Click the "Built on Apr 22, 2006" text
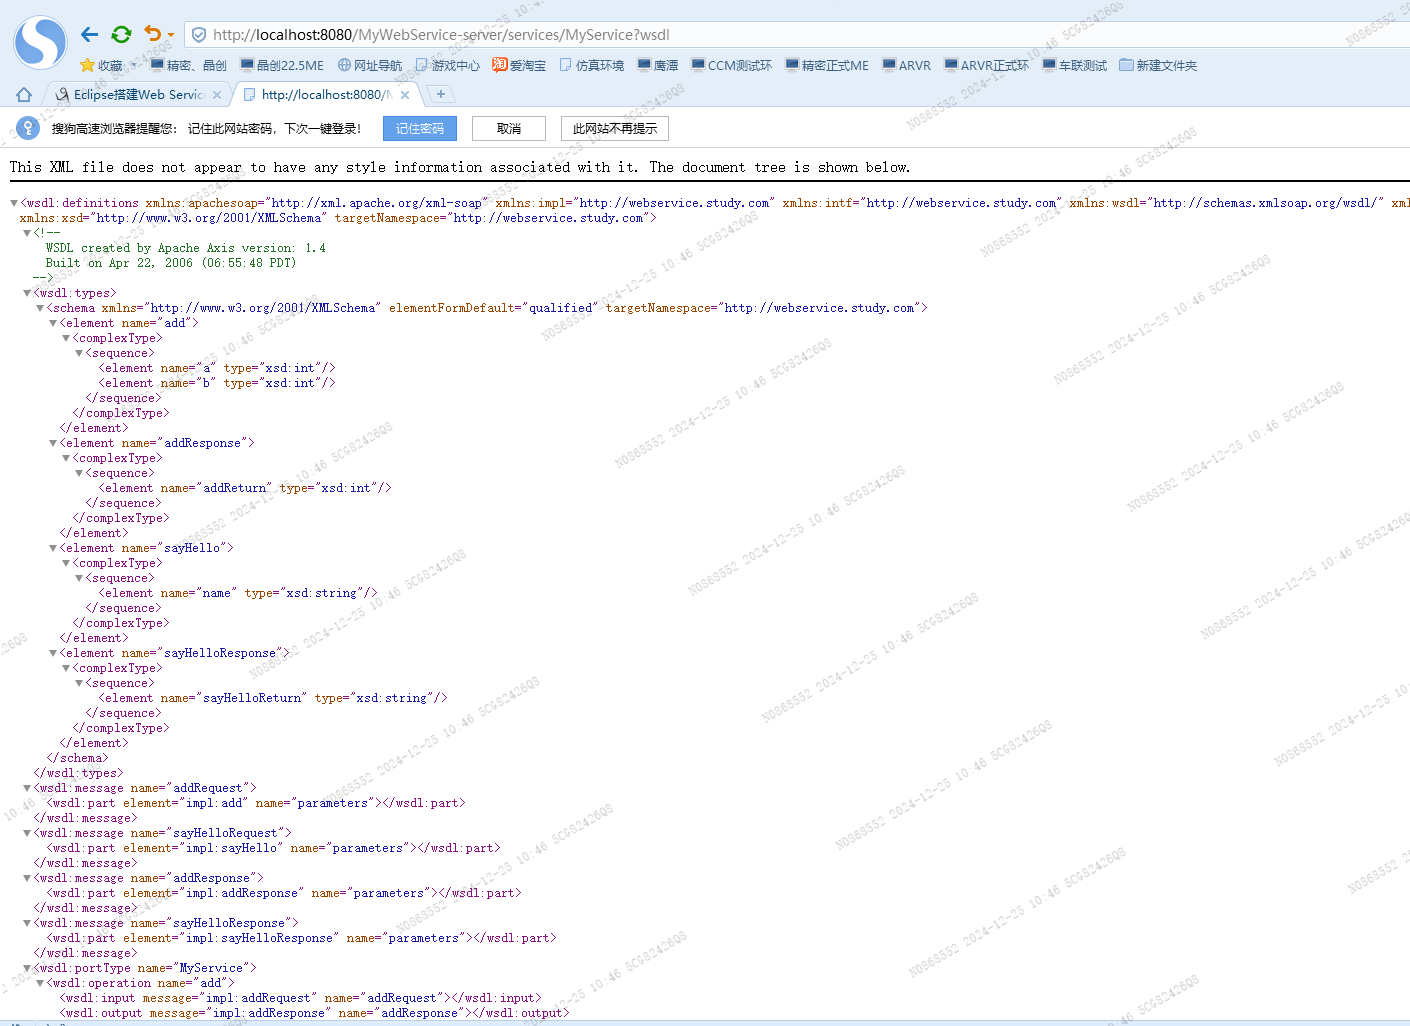Image resolution: width=1410 pixels, height=1026 pixels. [171, 263]
